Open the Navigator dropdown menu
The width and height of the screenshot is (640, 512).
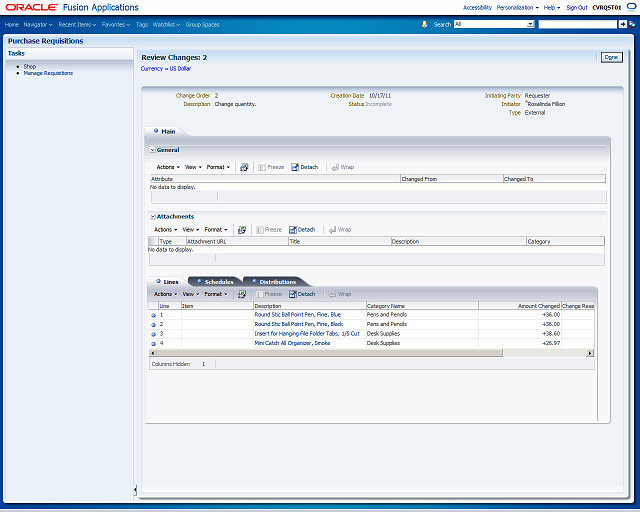click(x=38, y=25)
